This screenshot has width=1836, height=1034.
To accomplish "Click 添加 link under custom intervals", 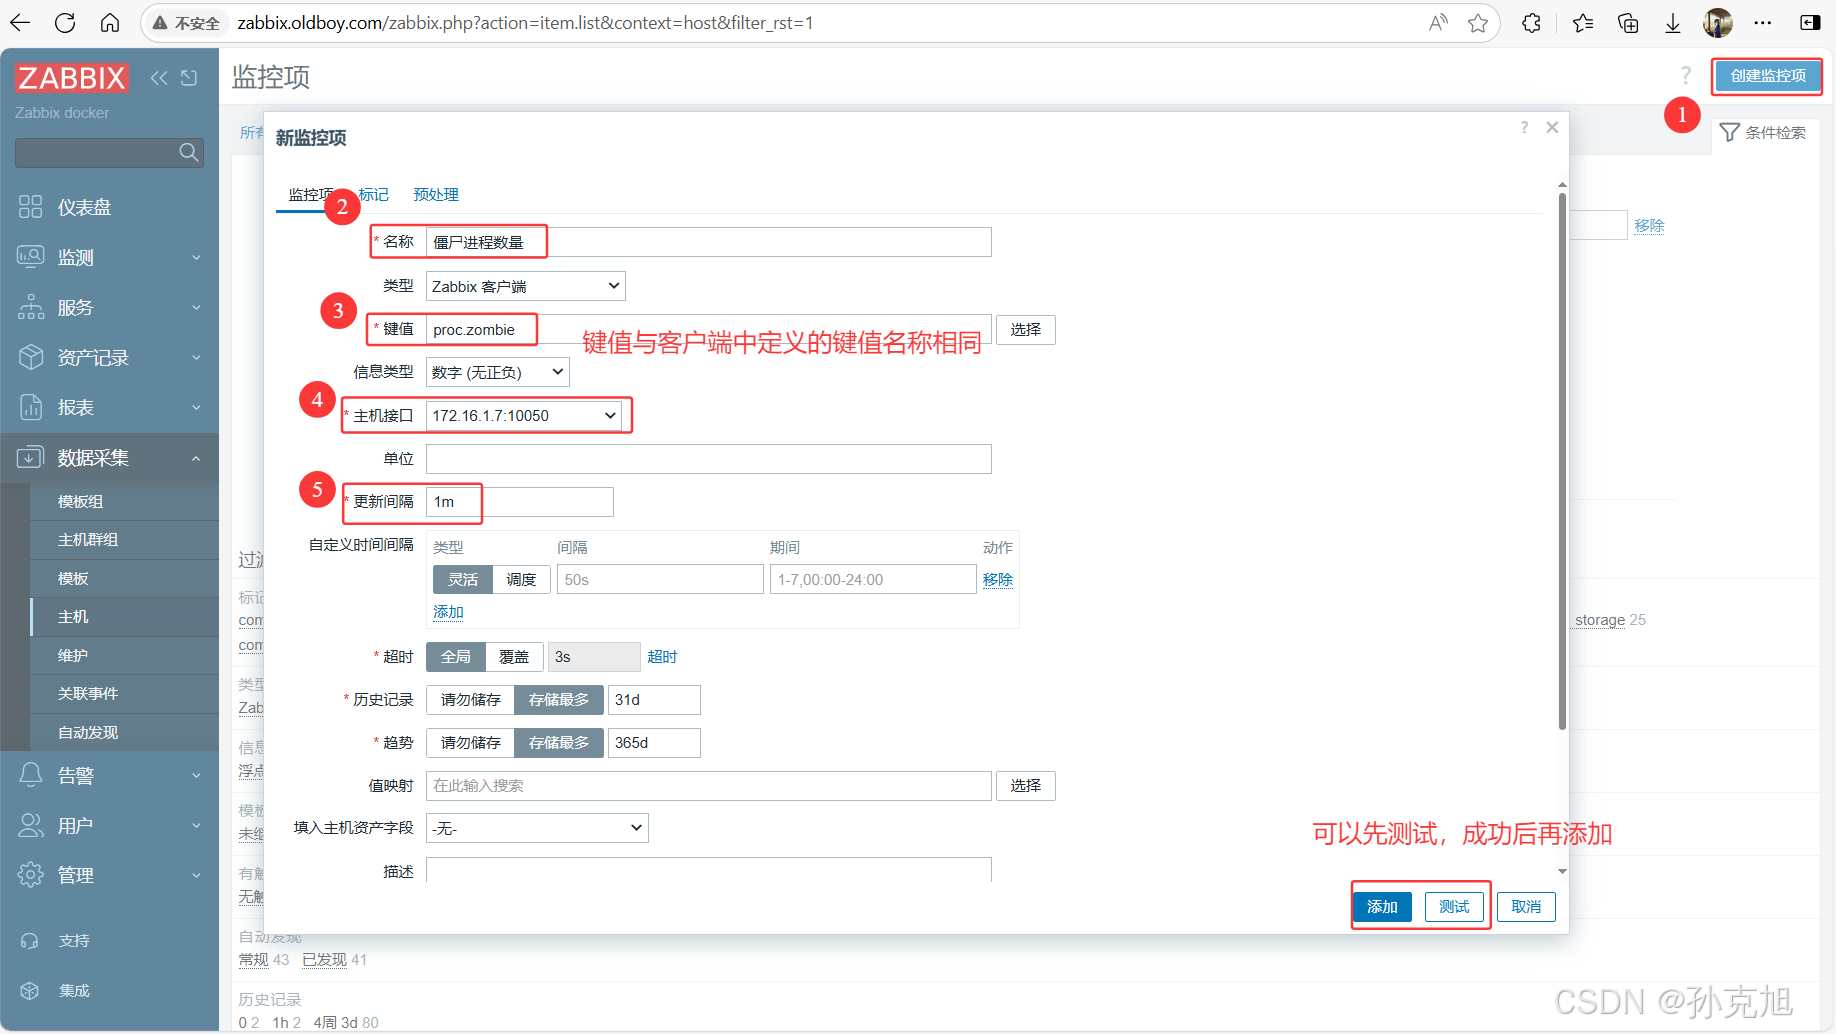I will [x=448, y=612].
